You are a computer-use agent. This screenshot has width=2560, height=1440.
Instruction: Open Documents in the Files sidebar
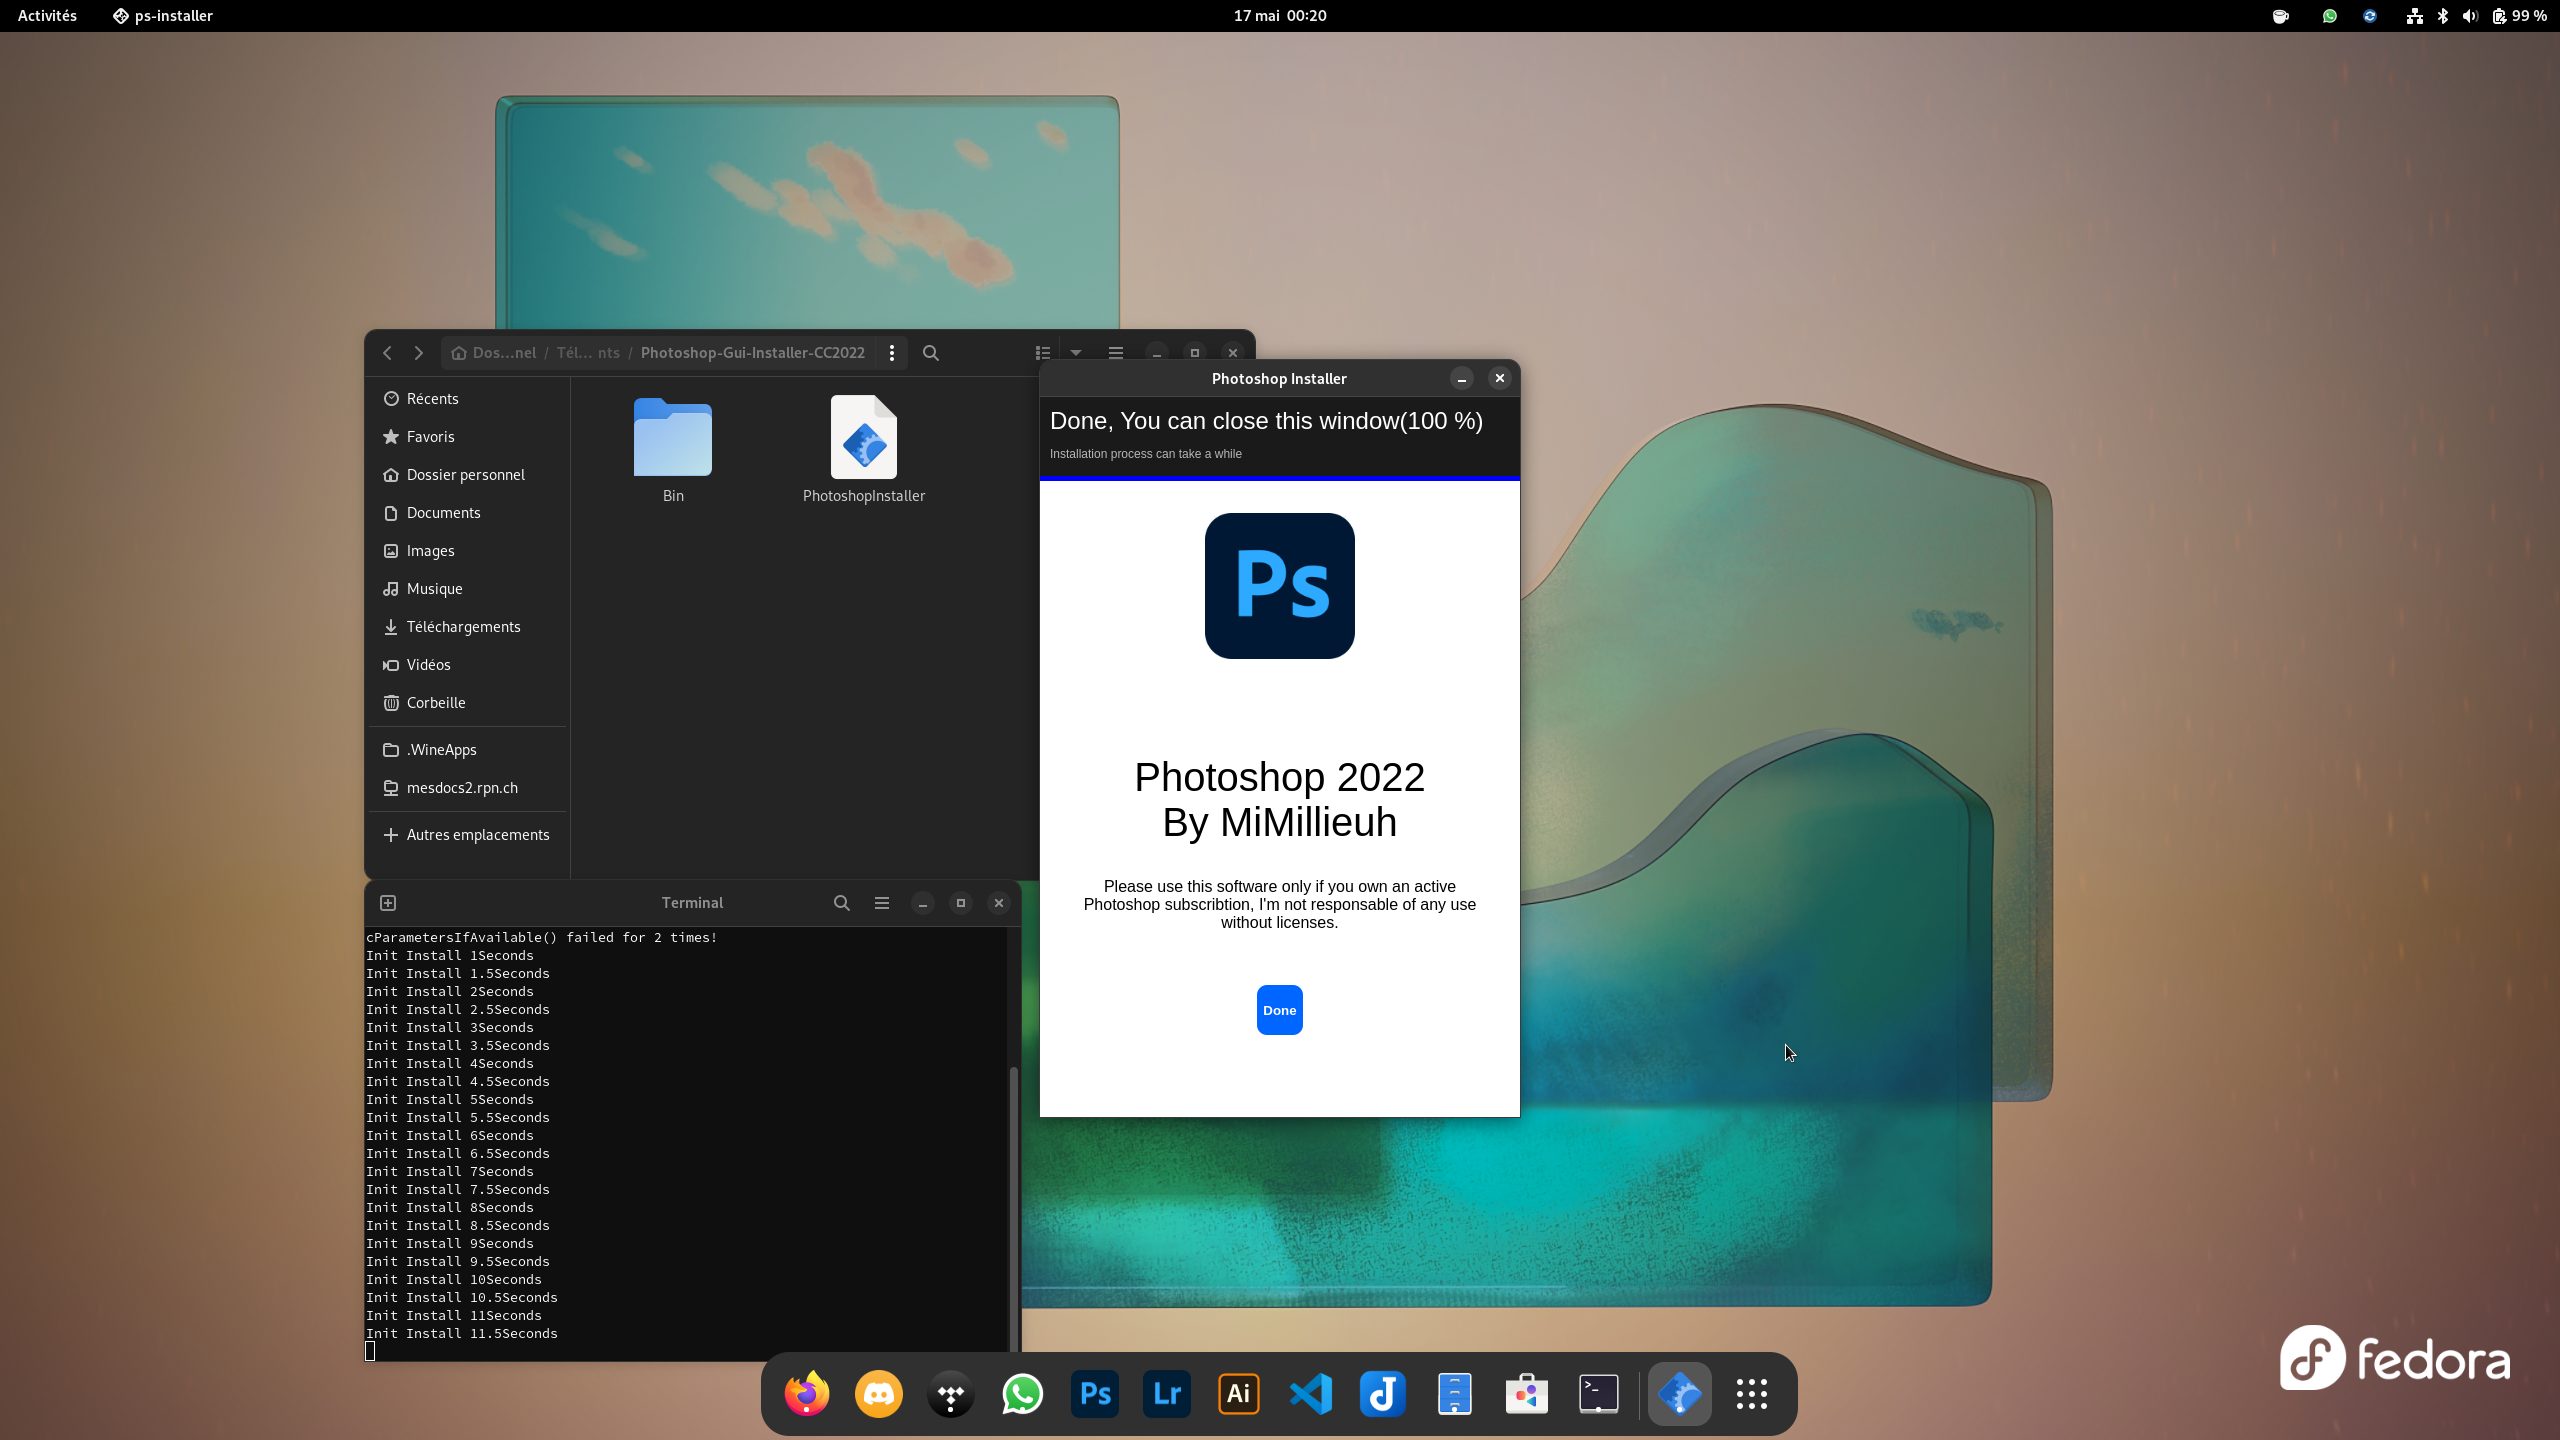click(467, 513)
